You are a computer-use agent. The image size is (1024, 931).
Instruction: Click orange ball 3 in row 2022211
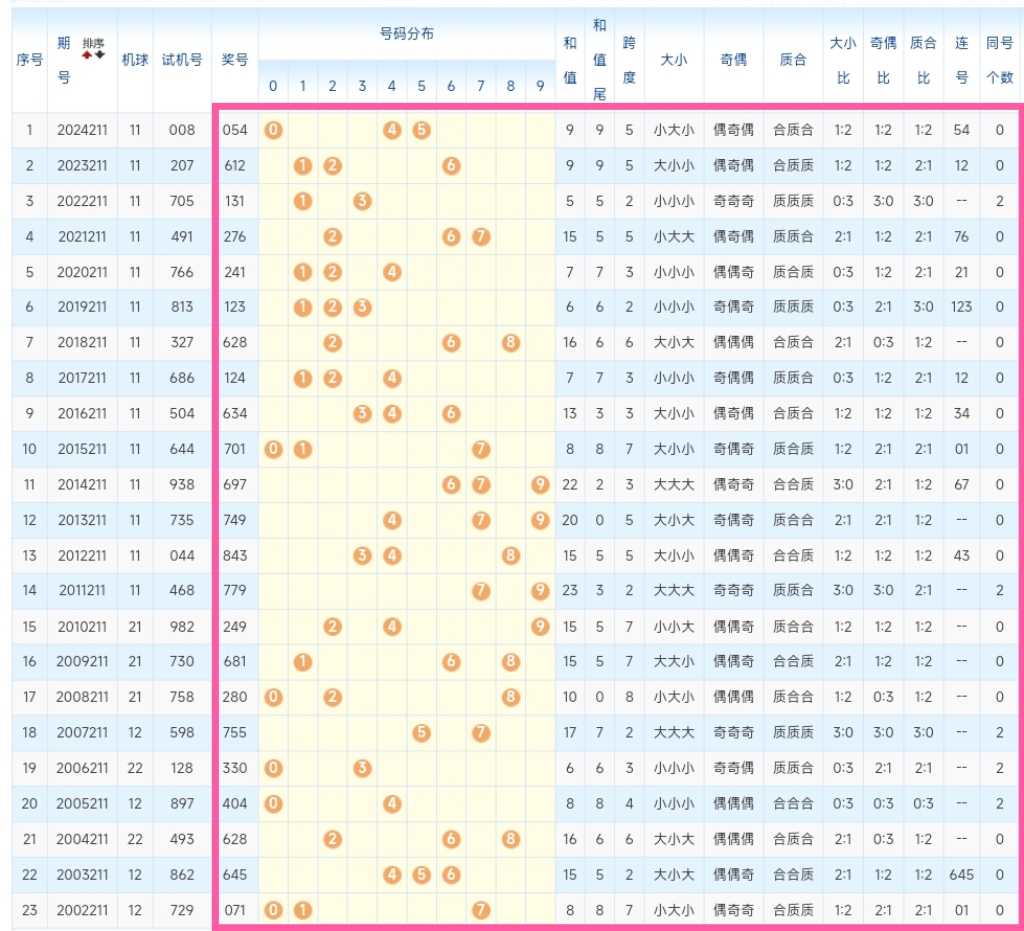[362, 201]
